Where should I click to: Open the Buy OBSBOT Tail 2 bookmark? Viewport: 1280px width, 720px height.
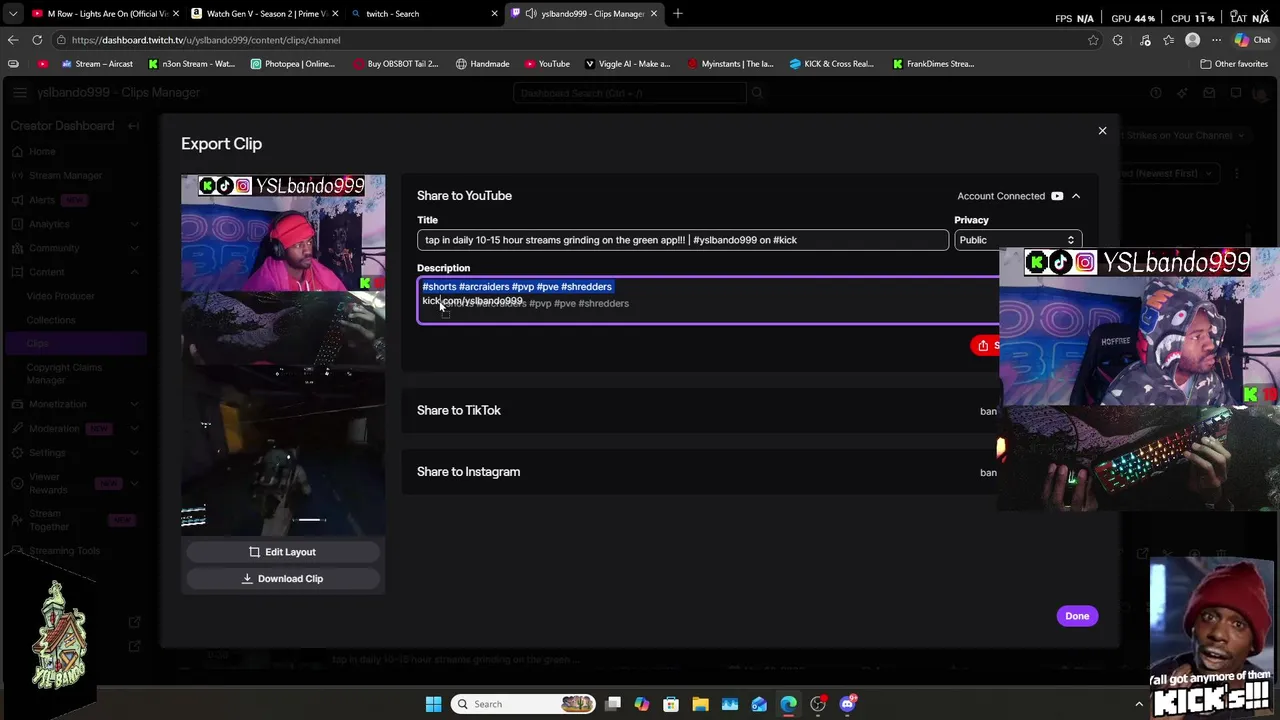396,64
